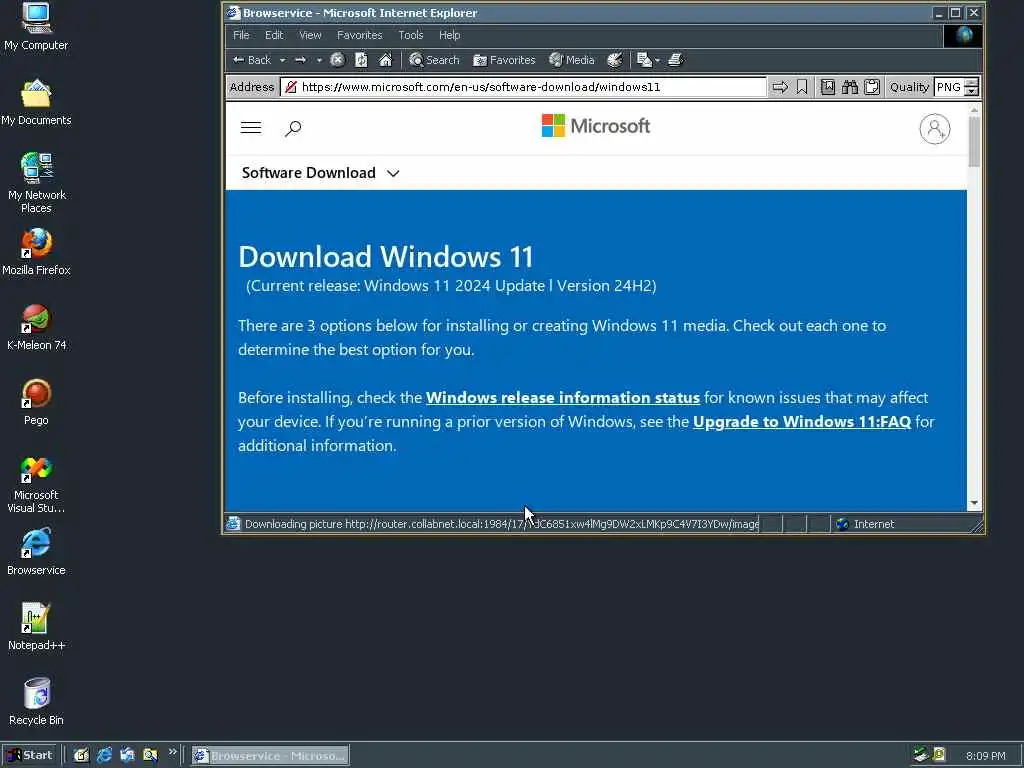Select the Microsoft Visual Studio desktop shortcut
1024x768 pixels.
pos(36,484)
